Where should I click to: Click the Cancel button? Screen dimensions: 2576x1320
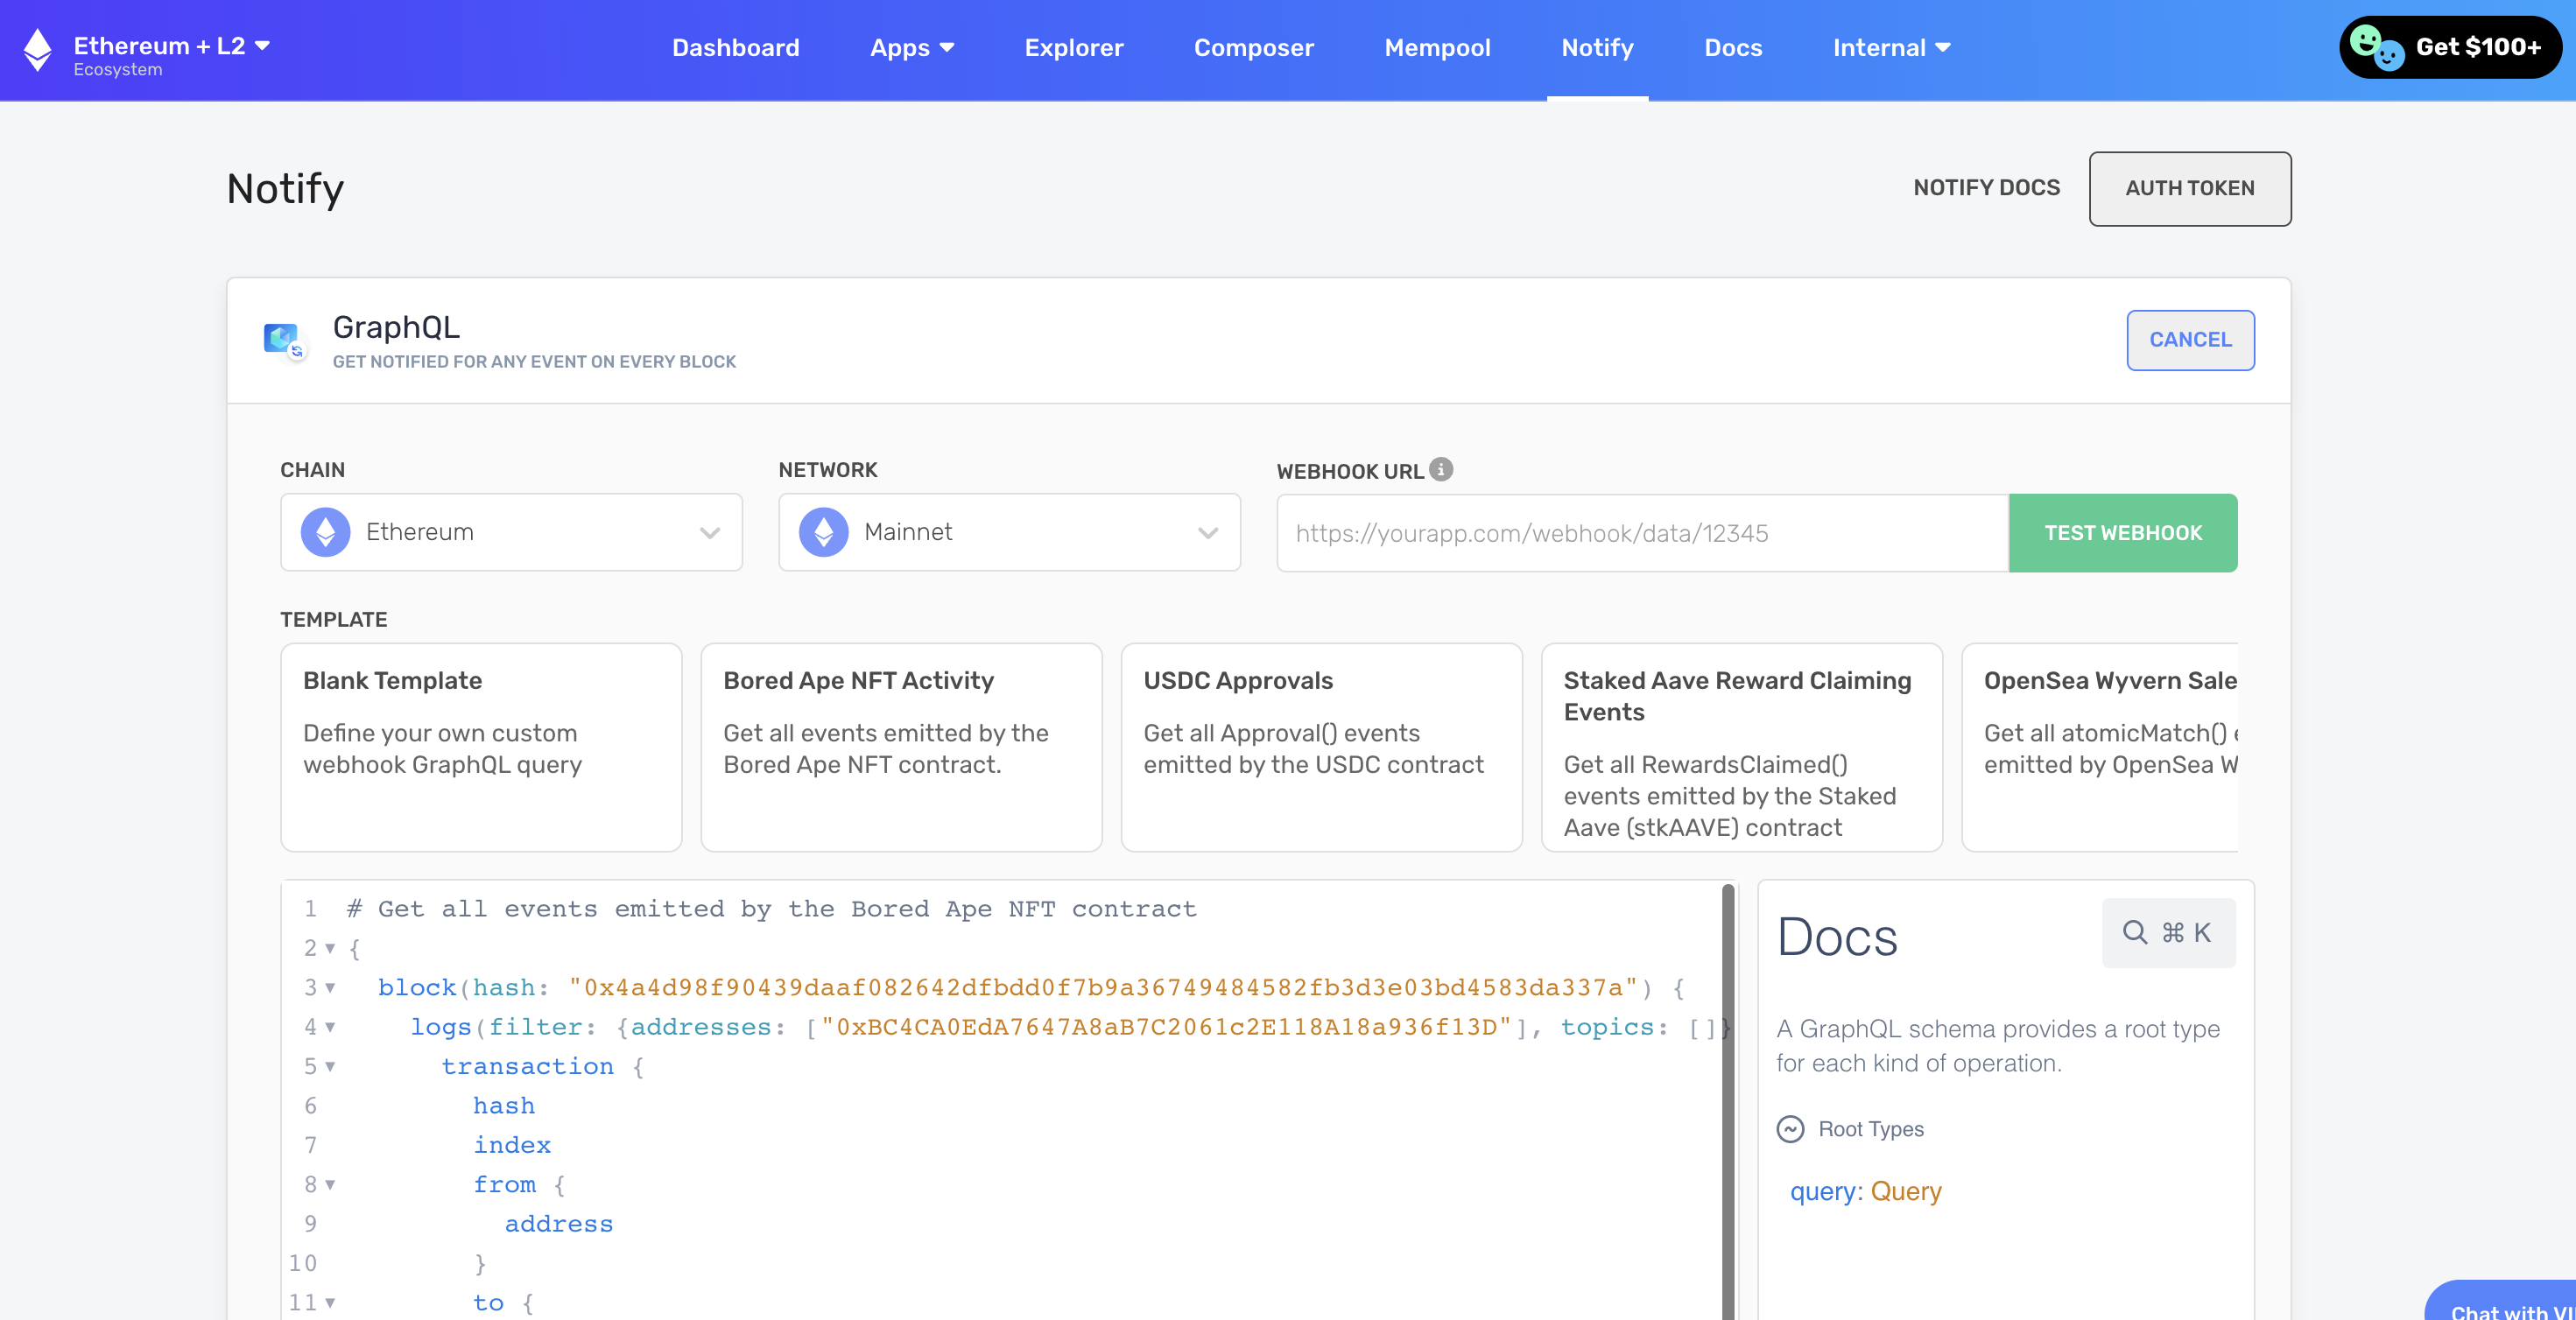pos(2190,340)
